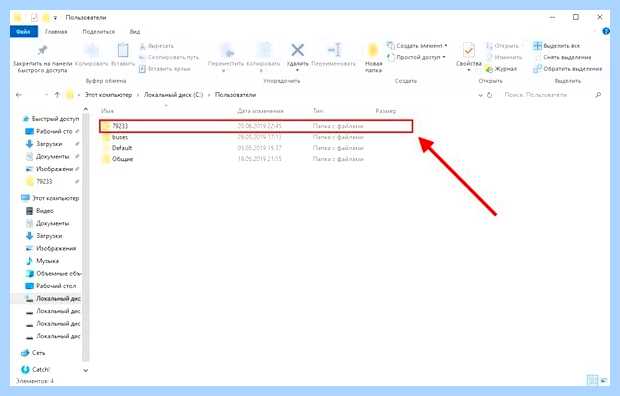Screen dimensions: 620x396
Task: Open the Delete button dropdown arrow
Action: (x=297, y=70)
